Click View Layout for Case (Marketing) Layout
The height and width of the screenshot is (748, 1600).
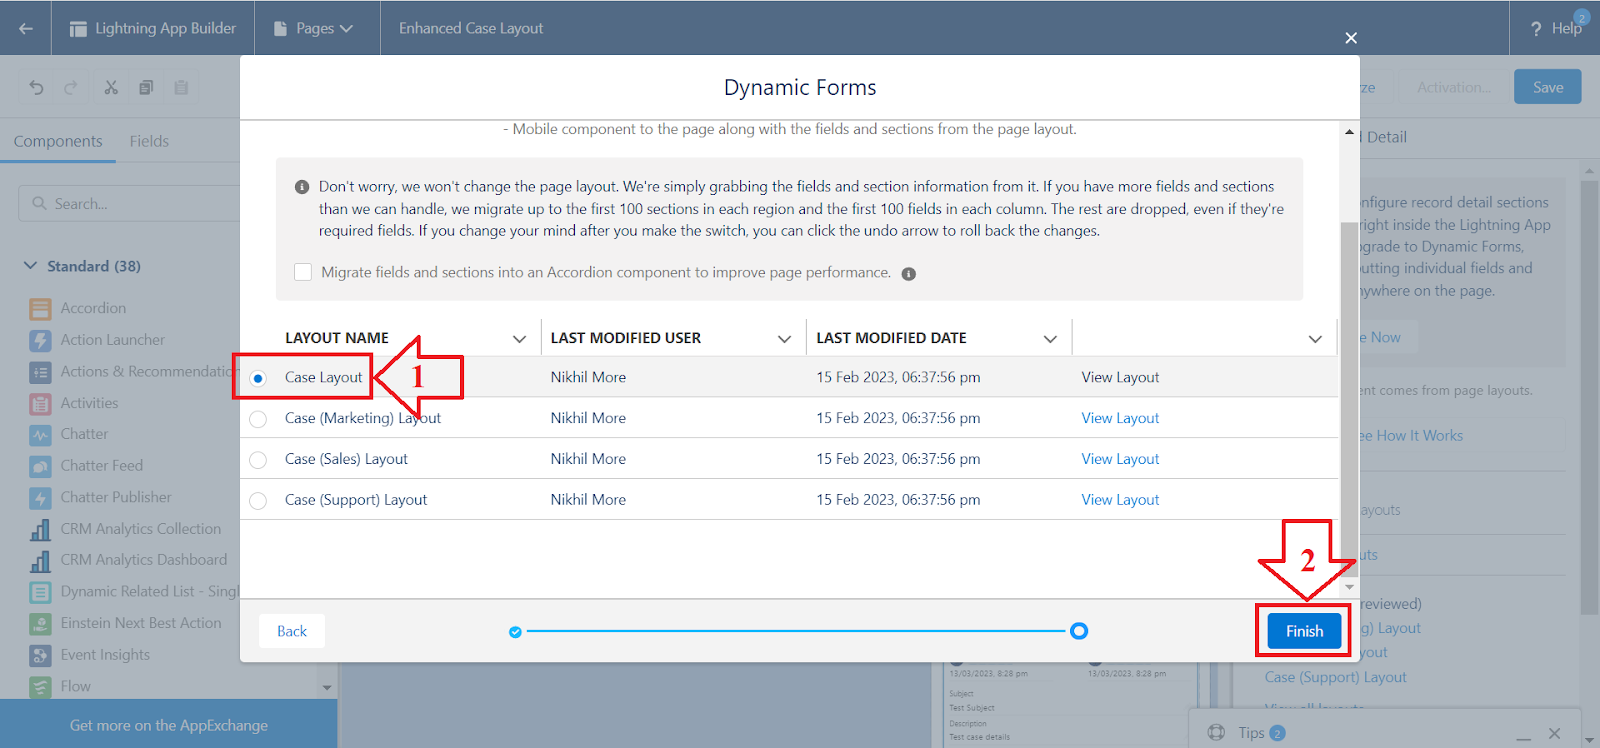1120,418
